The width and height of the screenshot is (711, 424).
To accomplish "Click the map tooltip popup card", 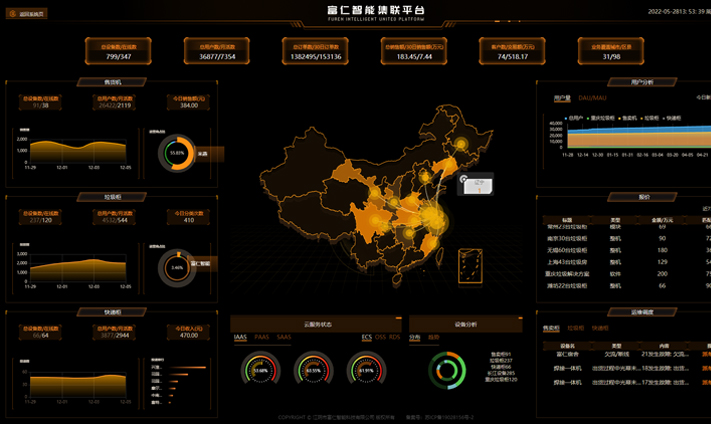I will [476, 183].
